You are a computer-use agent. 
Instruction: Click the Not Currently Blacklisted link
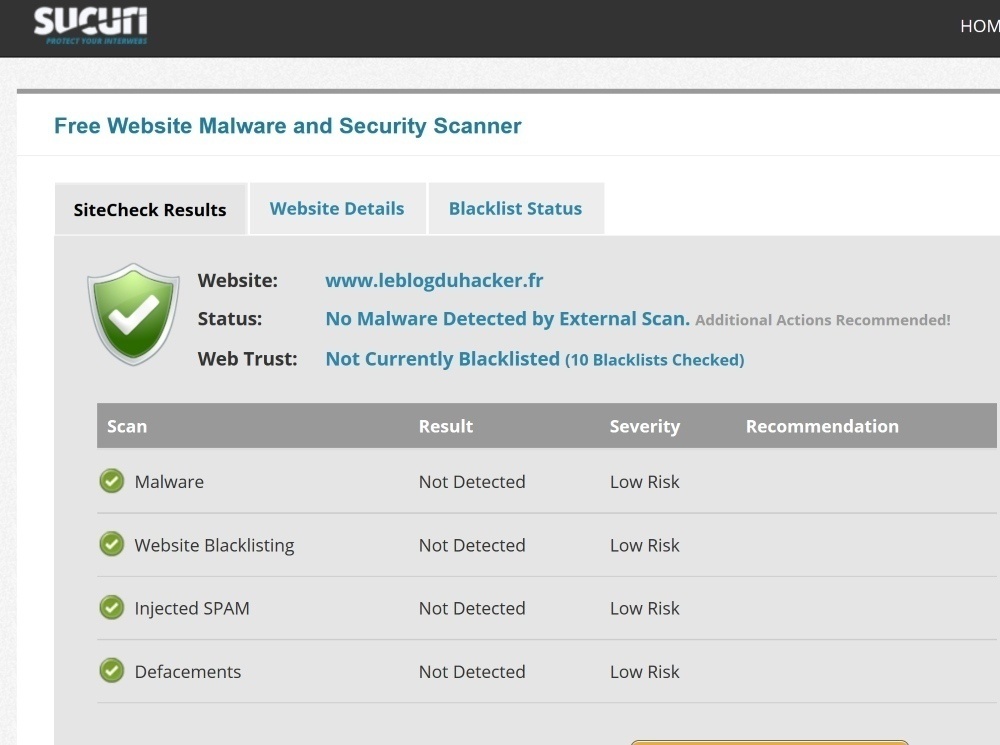click(x=443, y=359)
